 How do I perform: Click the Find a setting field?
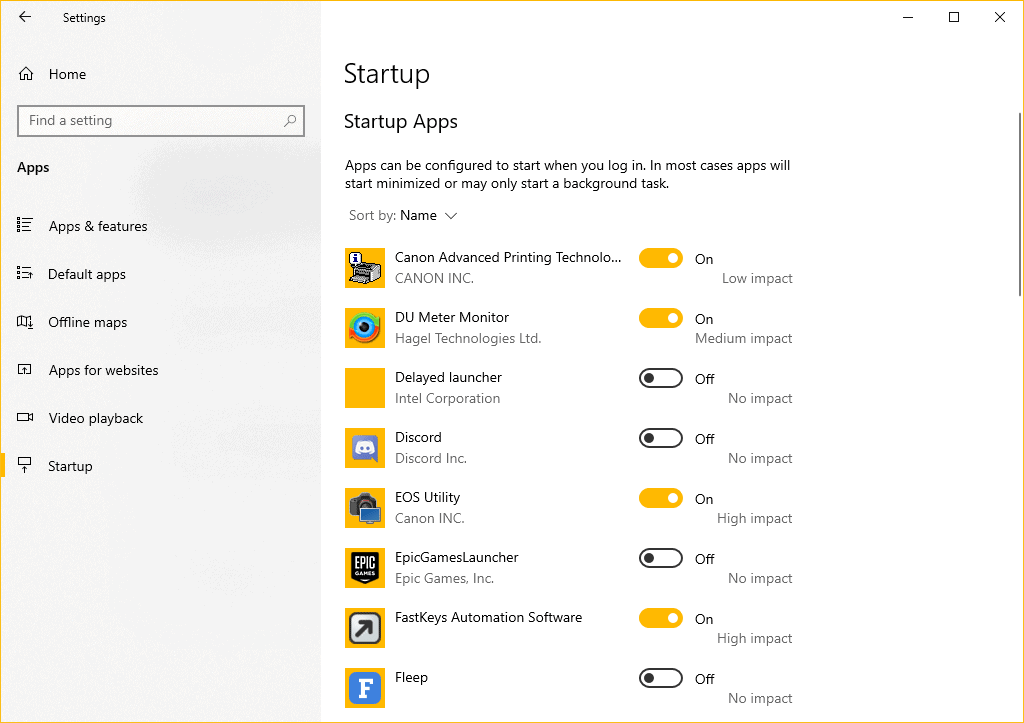[x=150, y=121]
